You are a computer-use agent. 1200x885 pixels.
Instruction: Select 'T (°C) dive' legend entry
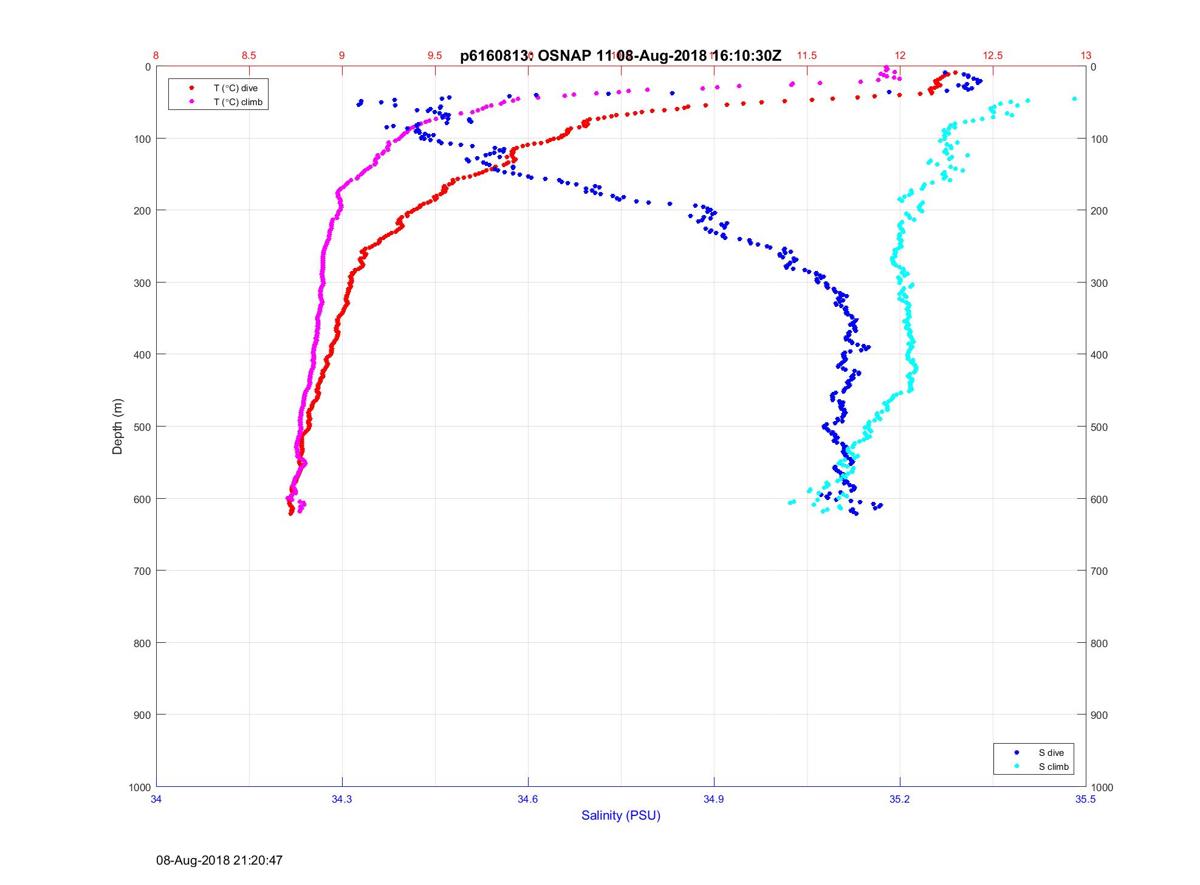pos(235,88)
